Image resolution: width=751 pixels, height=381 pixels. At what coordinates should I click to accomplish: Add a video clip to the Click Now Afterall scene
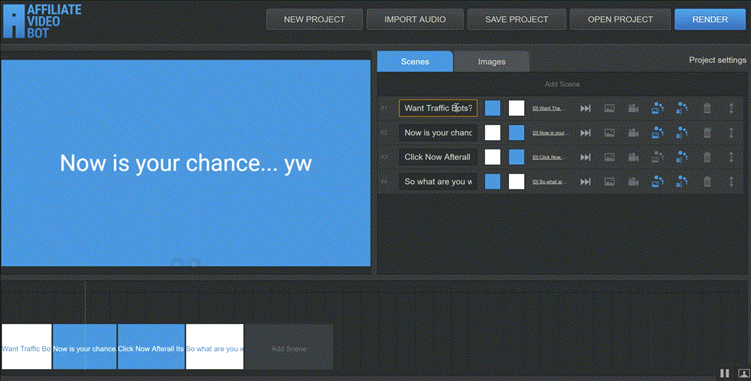(x=633, y=157)
